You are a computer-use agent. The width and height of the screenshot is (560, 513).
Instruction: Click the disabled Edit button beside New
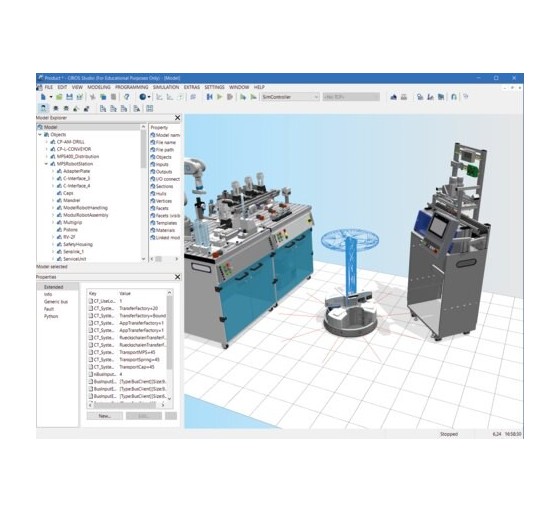tap(144, 416)
